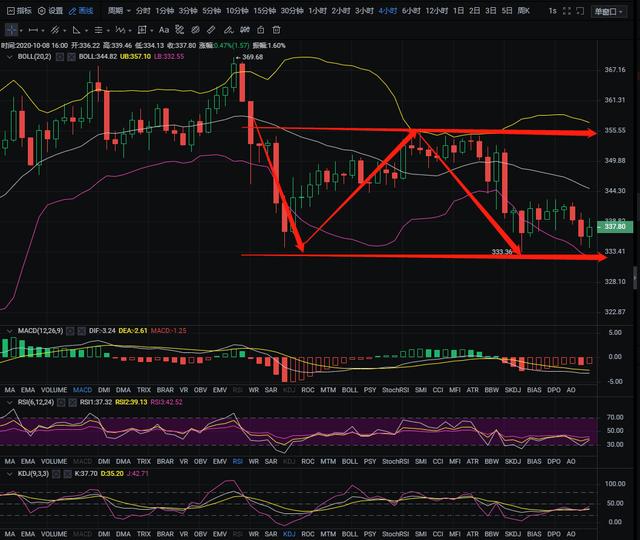This screenshot has width=640, height=540.
Task: Click the broken chain link icon
Action: (x=179, y=29)
